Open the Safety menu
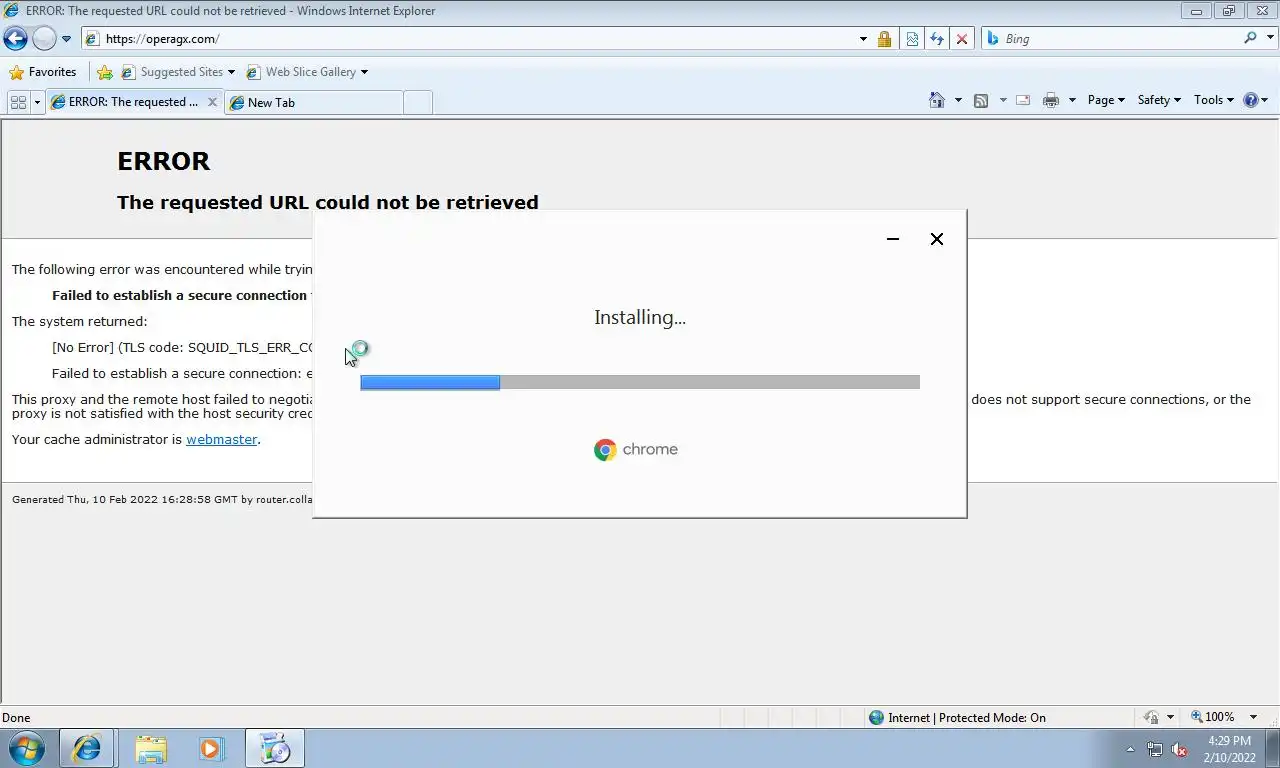 point(1159,100)
